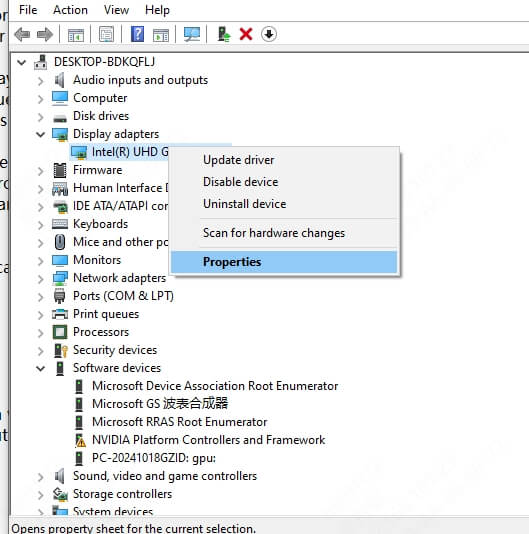Image resolution: width=529 pixels, height=534 pixels.
Task: Expand the Network adapters category
Action: pyautogui.click(x=41, y=279)
